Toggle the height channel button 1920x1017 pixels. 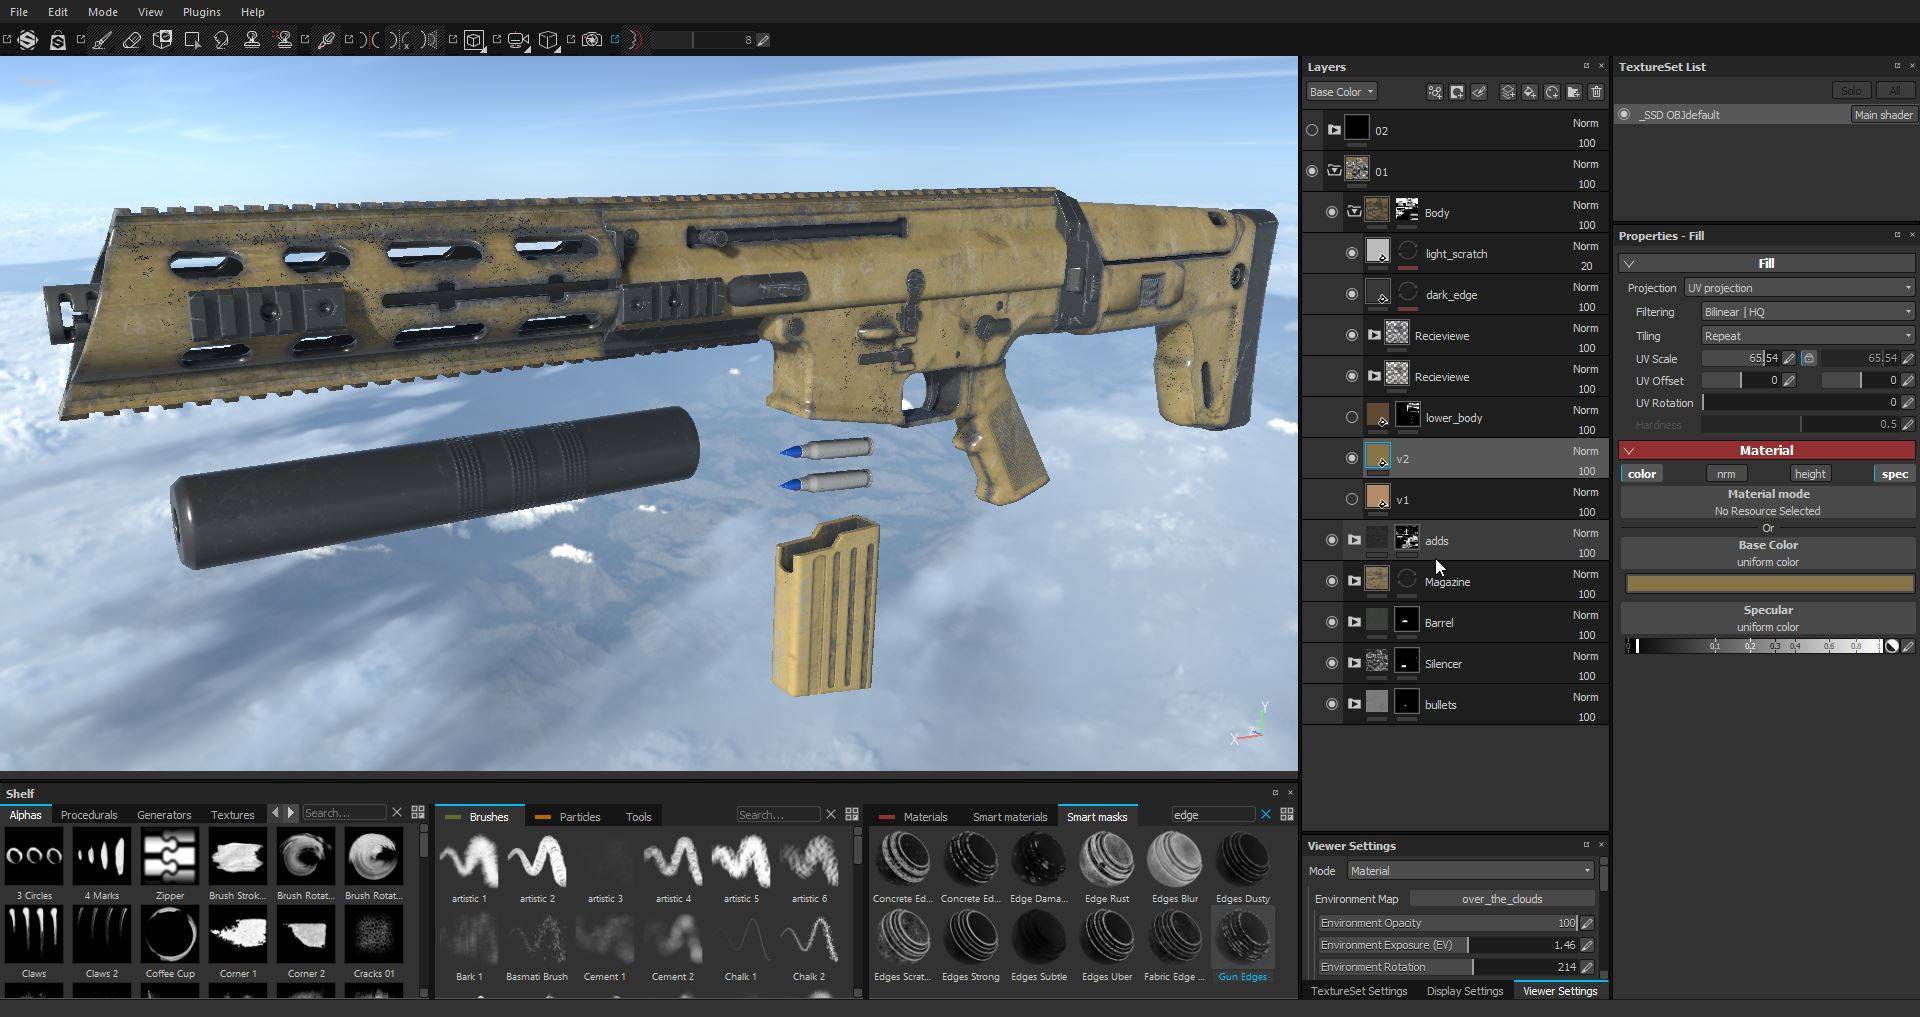click(1810, 474)
